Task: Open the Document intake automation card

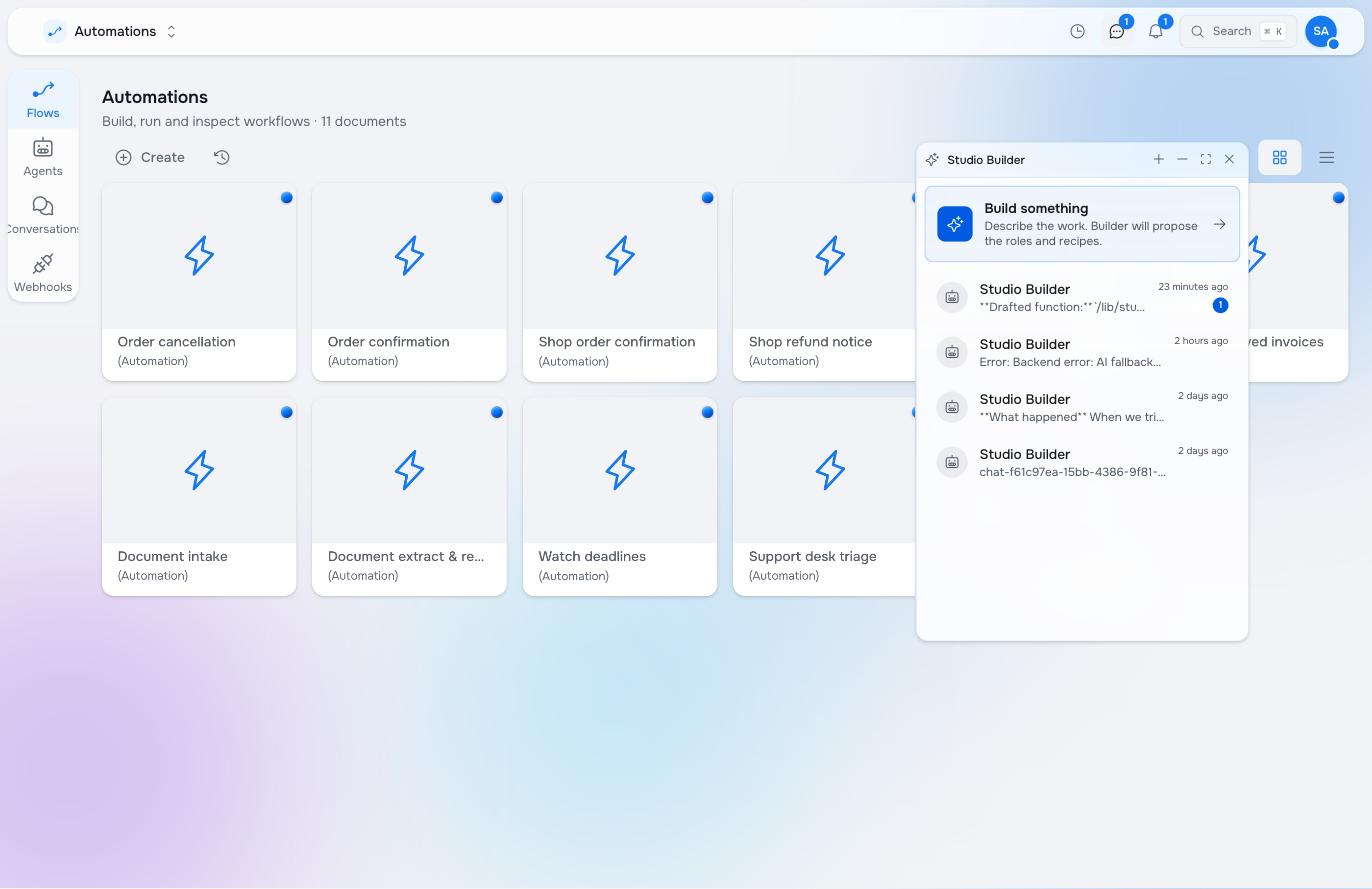Action: [x=199, y=497]
